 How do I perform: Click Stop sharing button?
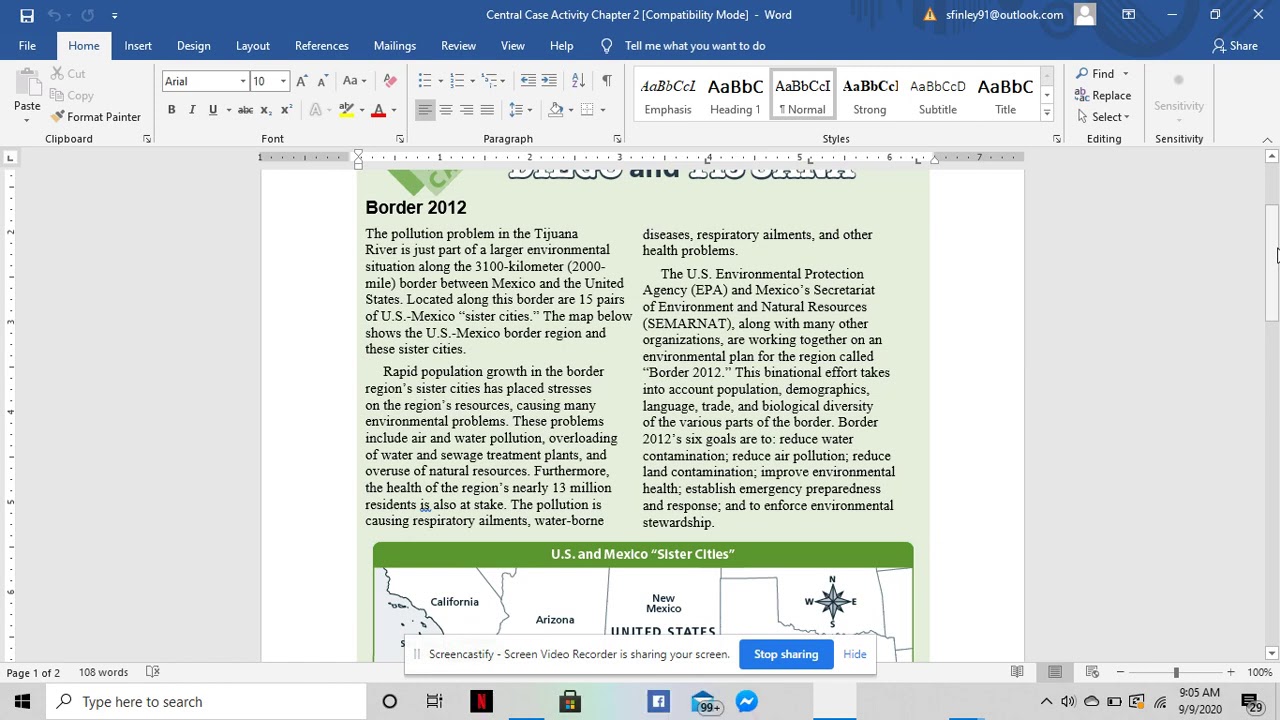pyautogui.click(x=786, y=654)
